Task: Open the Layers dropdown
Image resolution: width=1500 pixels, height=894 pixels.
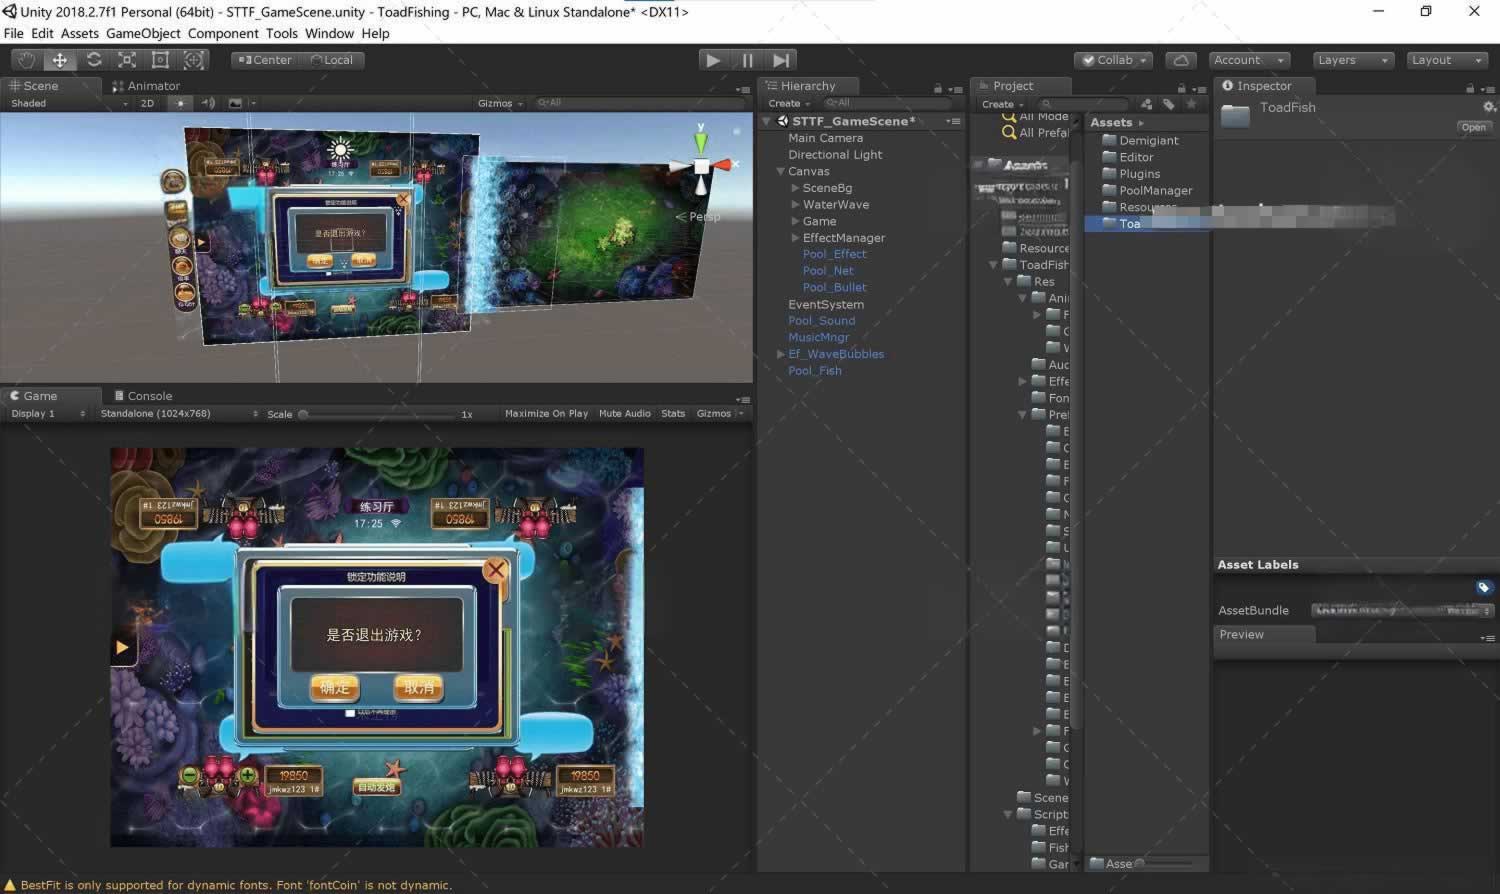Action: coord(1352,60)
